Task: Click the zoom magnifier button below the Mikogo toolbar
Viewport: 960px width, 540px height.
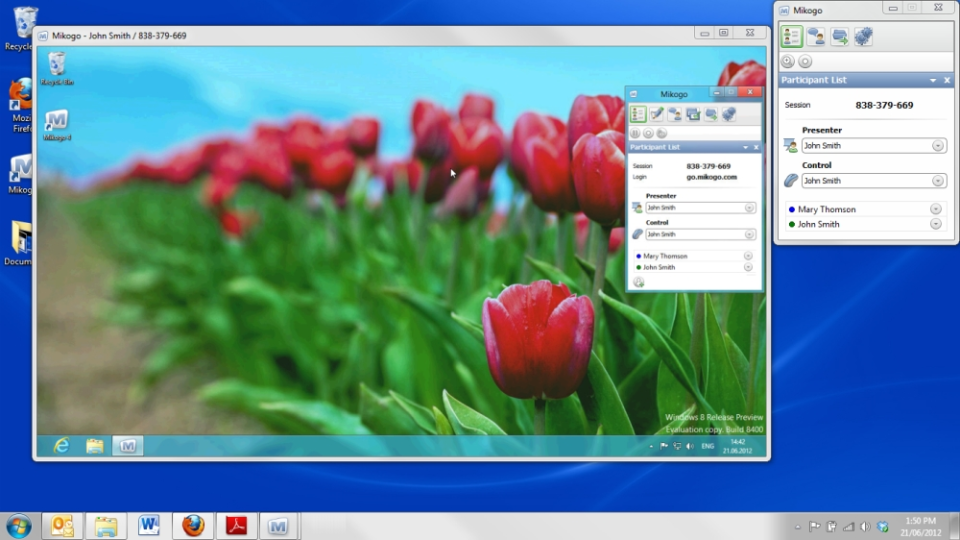Action: pos(787,61)
